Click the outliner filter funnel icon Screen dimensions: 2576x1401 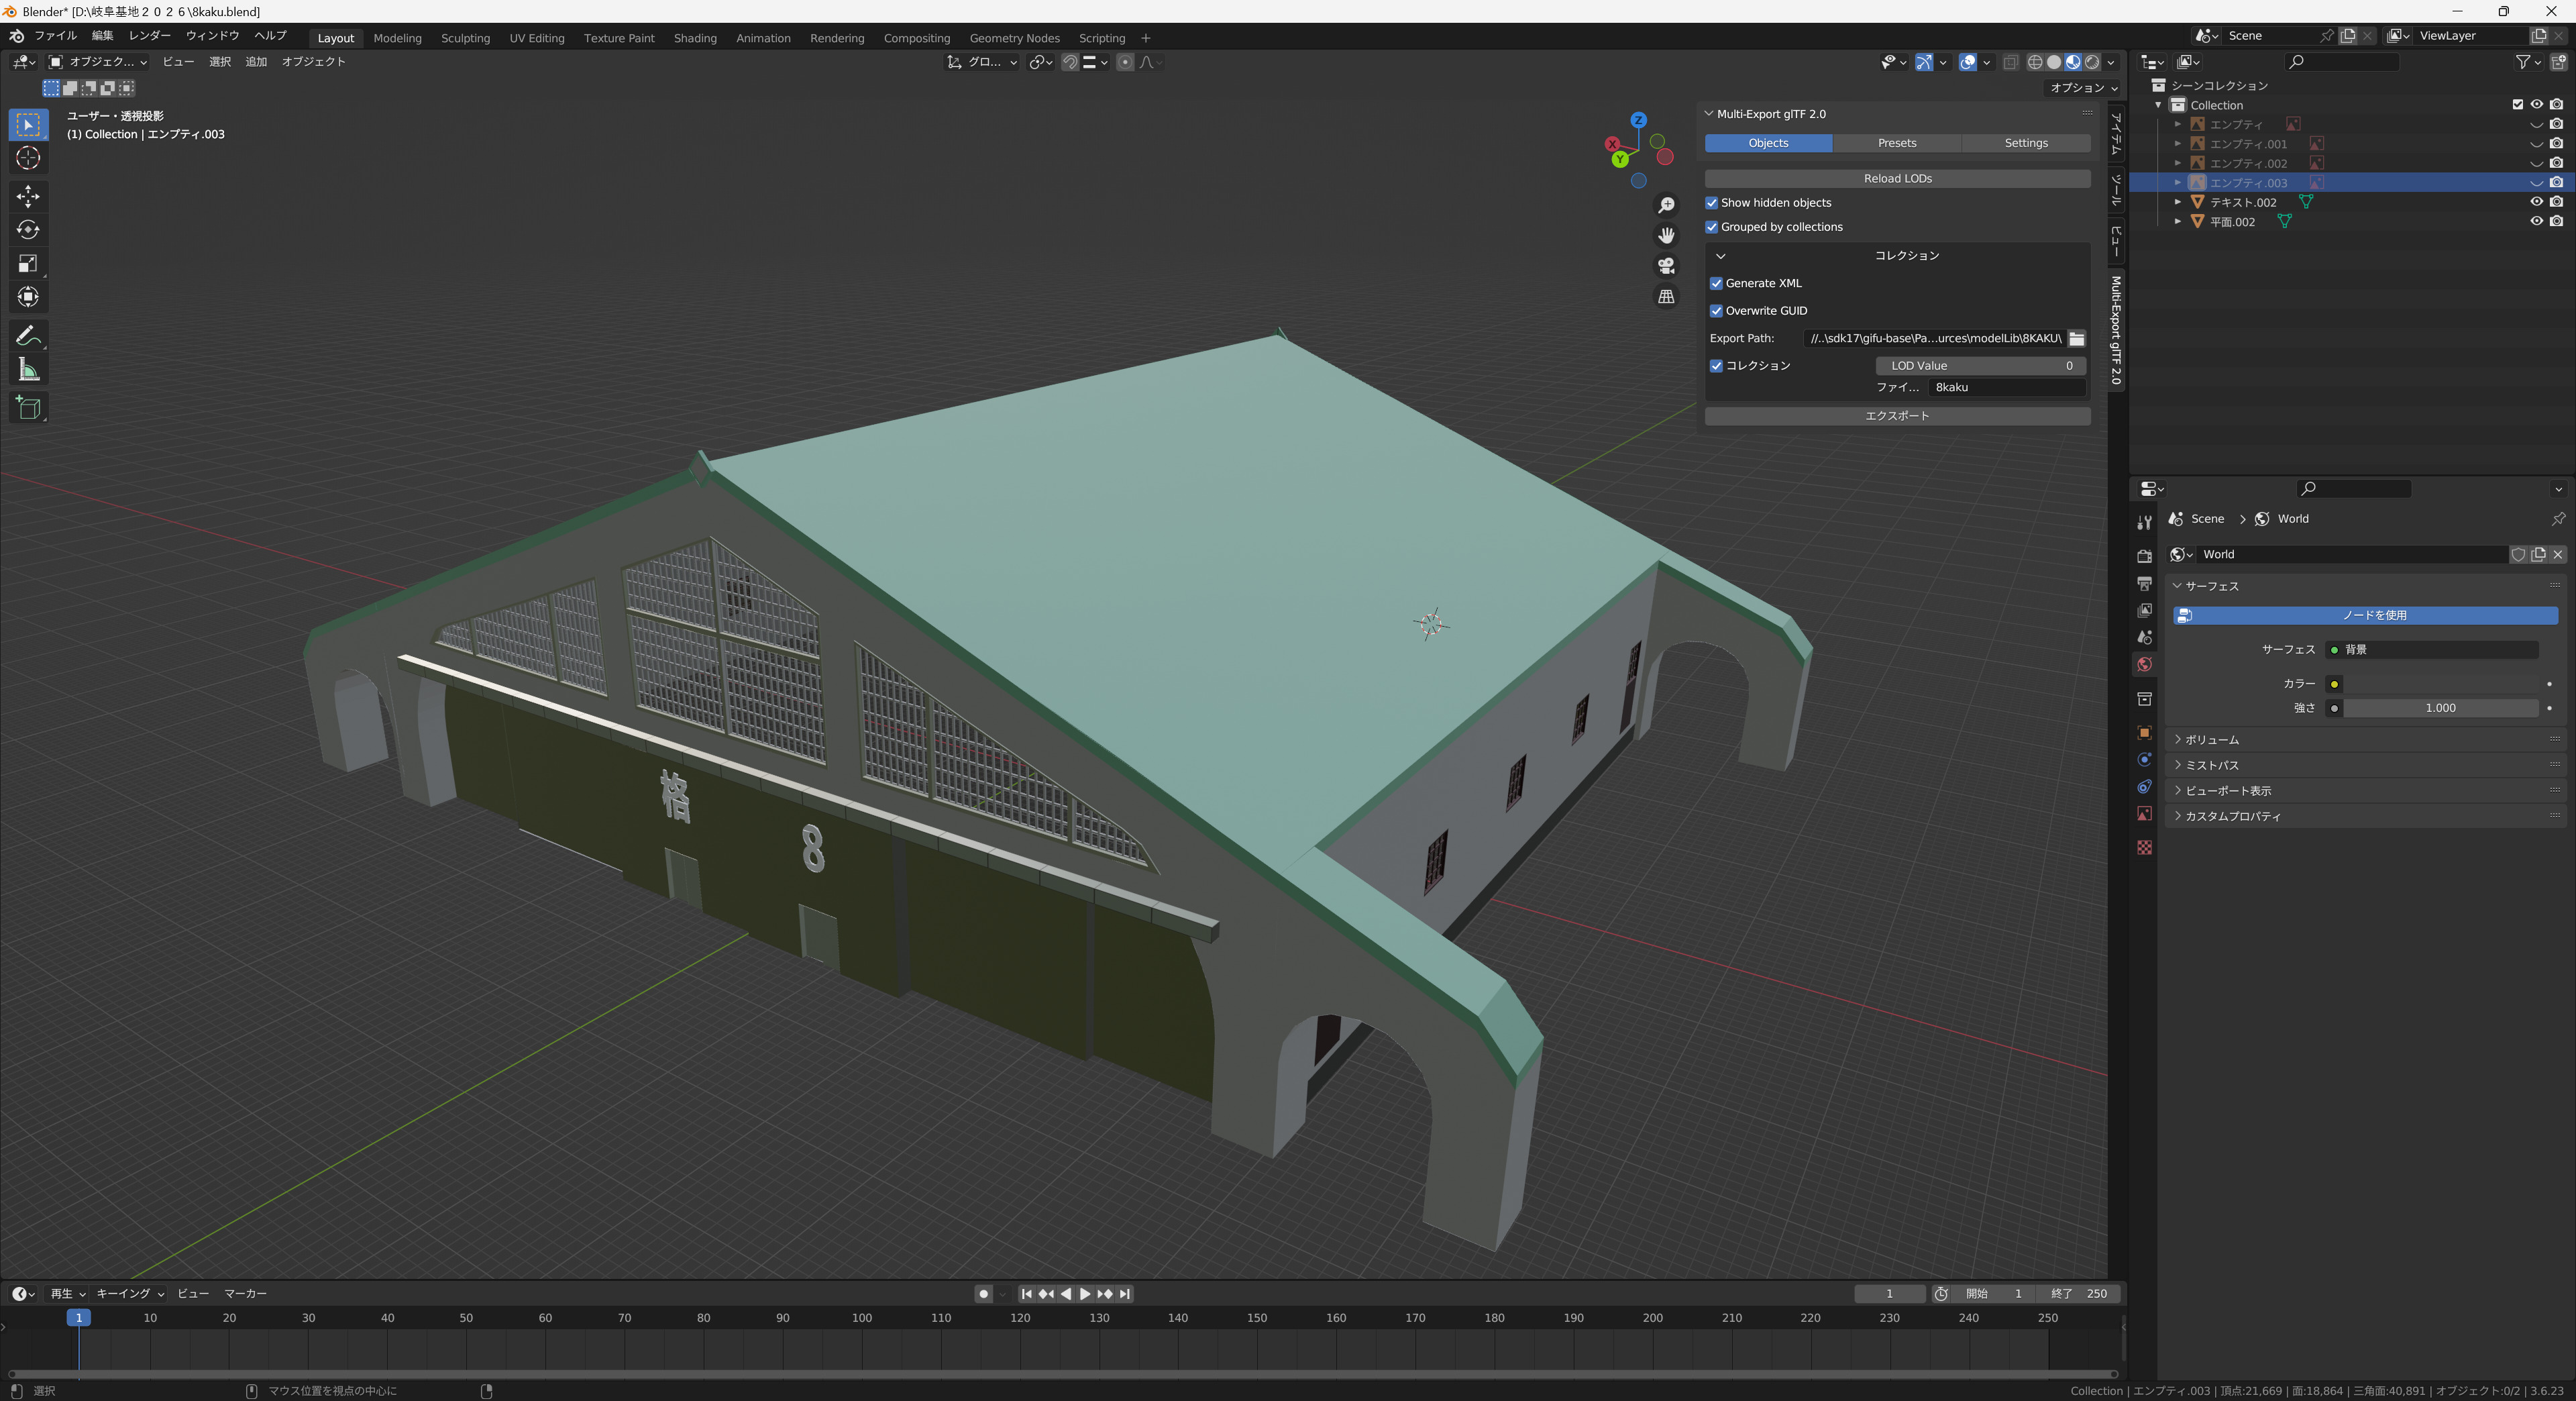pyautogui.click(x=2524, y=62)
